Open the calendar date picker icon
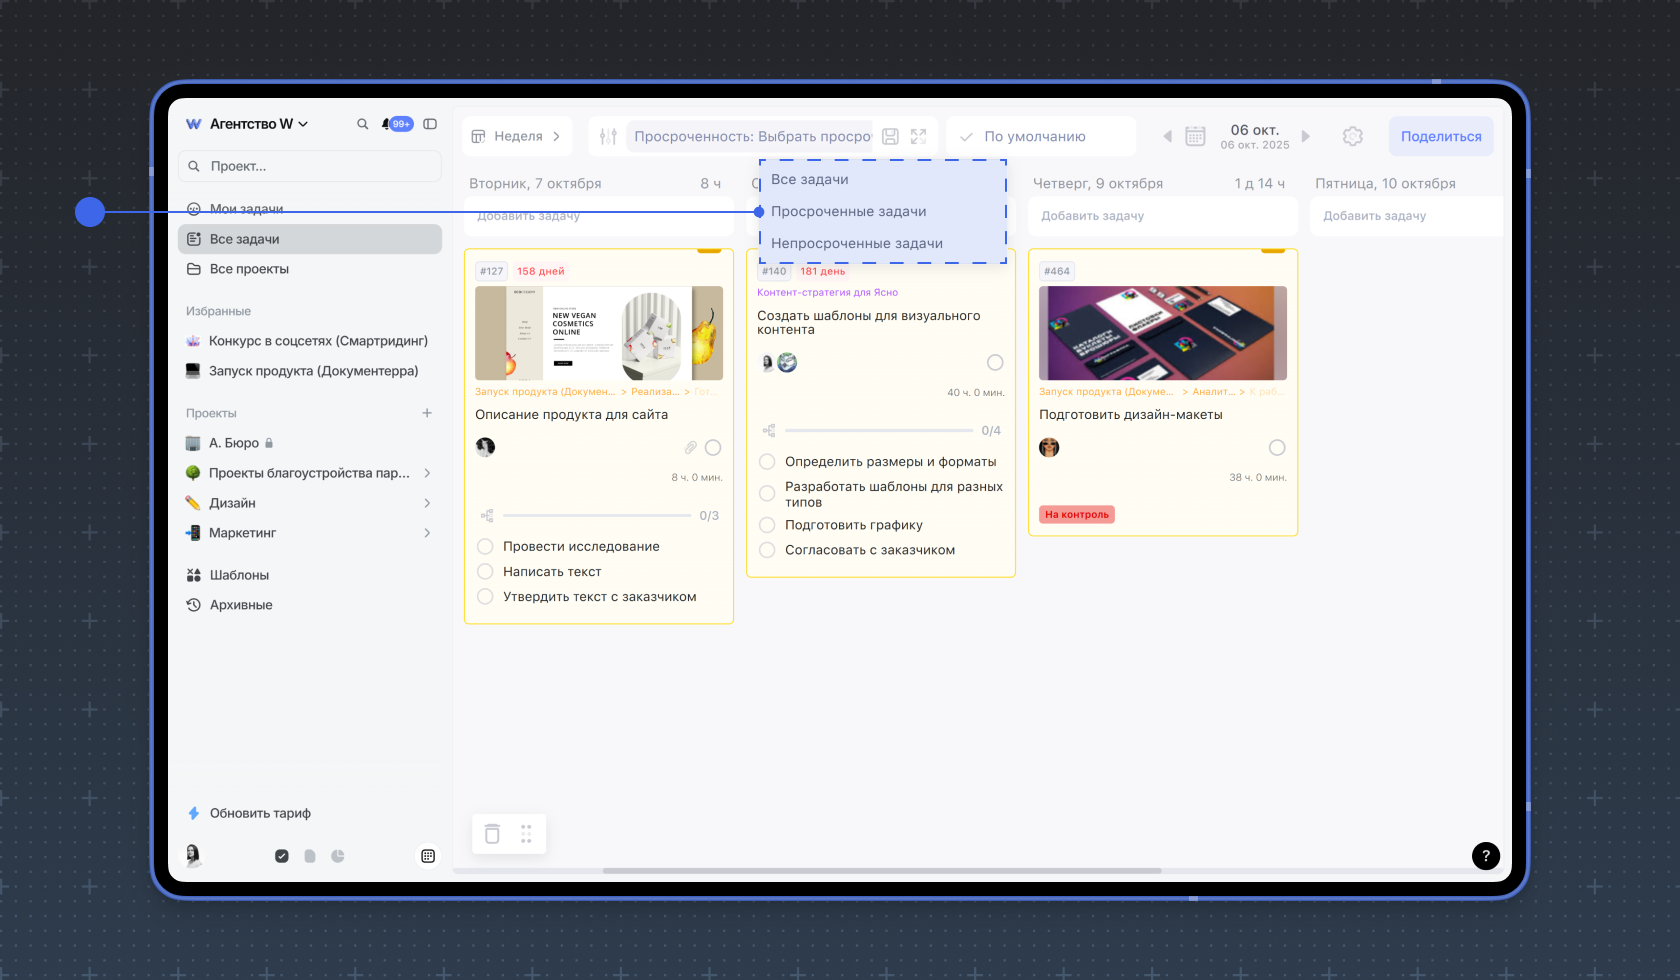 [1195, 136]
